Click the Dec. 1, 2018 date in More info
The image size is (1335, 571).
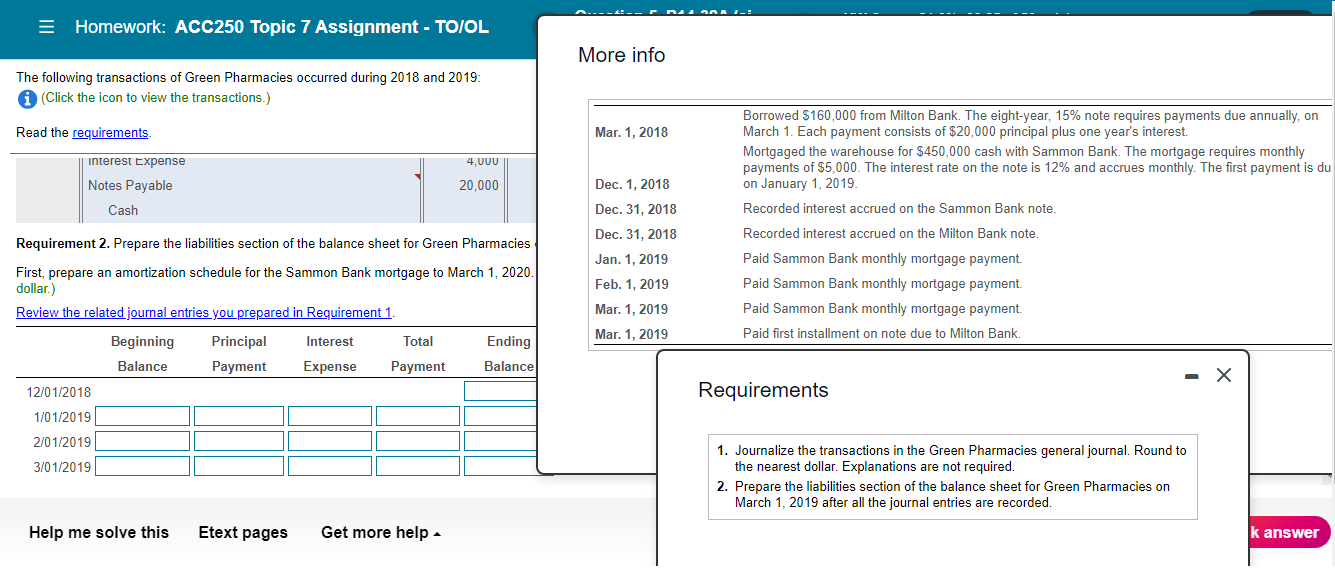click(x=632, y=184)
